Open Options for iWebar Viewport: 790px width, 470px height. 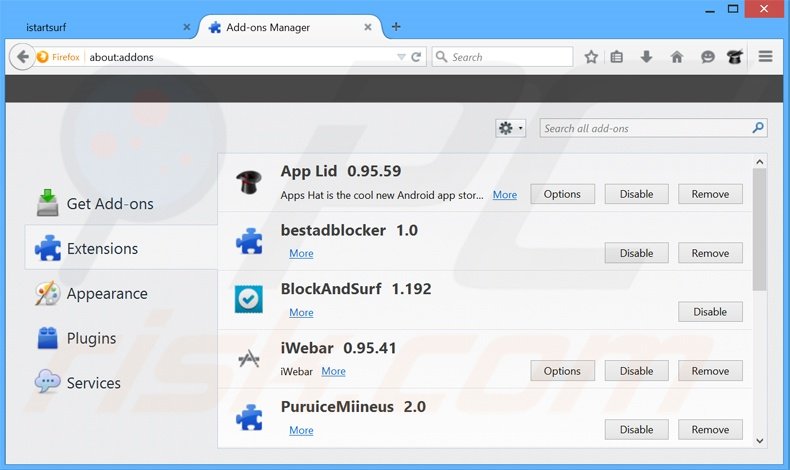click(562, 371)
